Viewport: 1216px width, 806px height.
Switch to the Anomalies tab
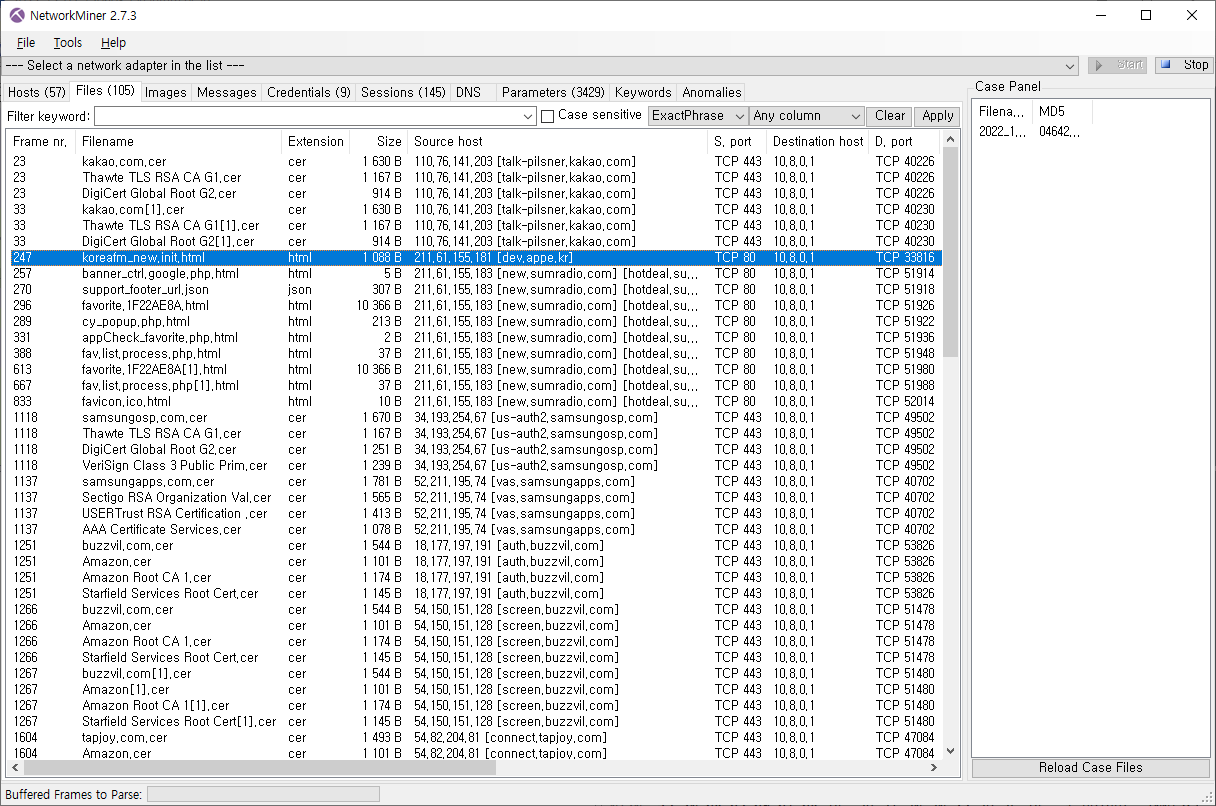pos(712,92)
